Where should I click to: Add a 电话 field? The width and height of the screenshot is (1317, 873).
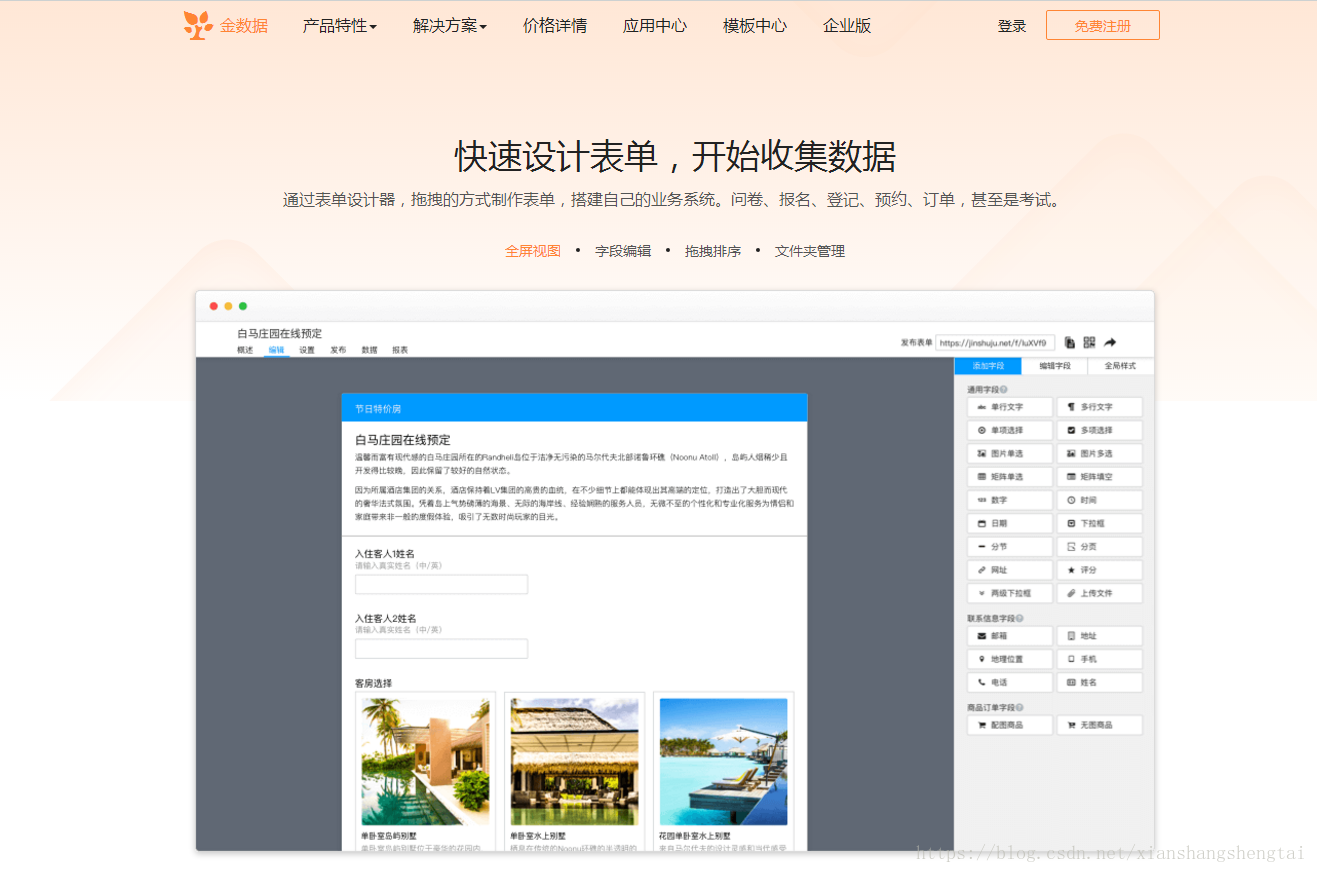(x=1010, y=682)
